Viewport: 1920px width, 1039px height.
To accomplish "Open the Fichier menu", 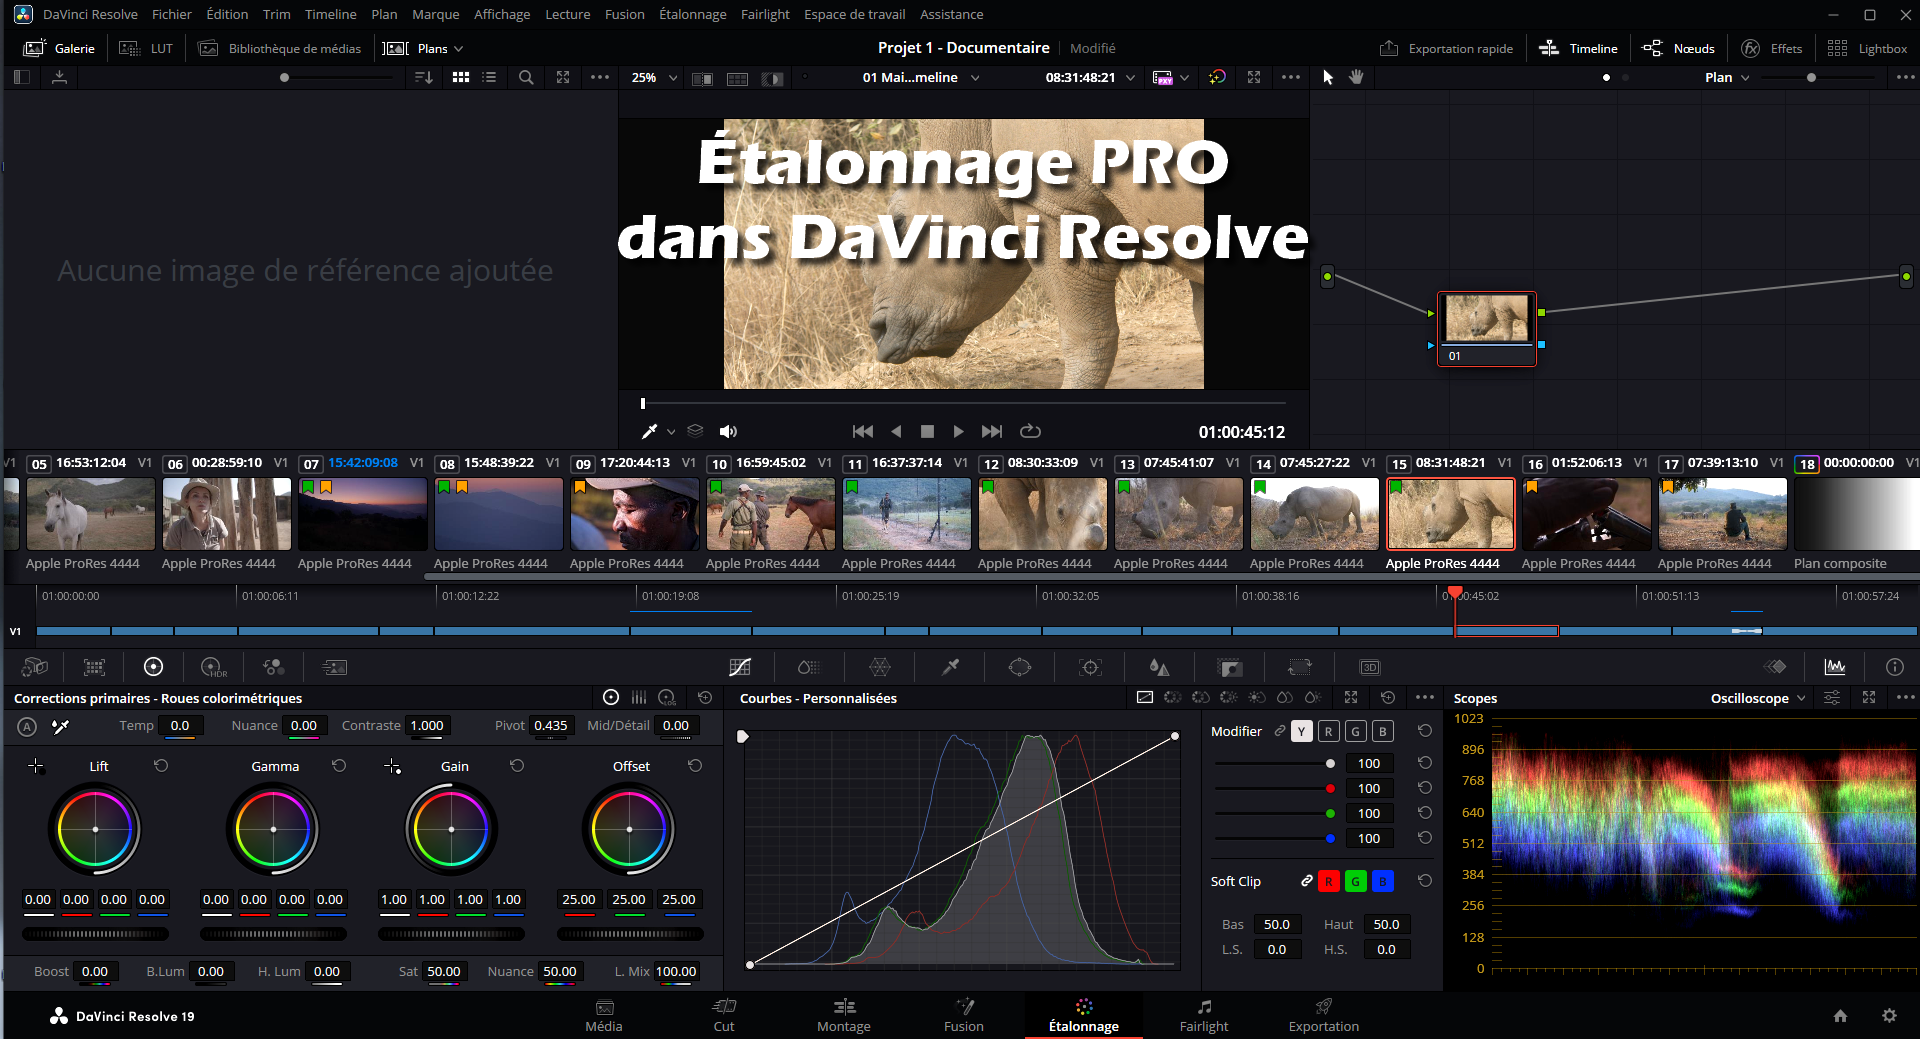I will coord(172,14).
